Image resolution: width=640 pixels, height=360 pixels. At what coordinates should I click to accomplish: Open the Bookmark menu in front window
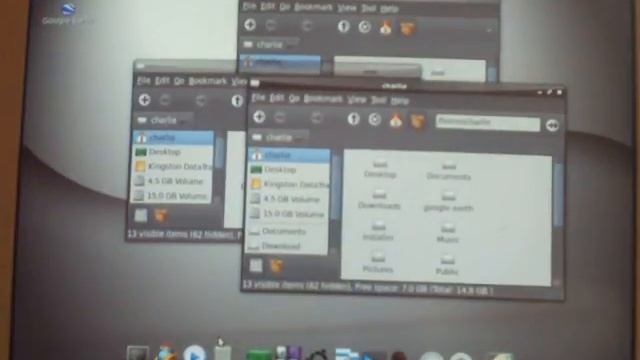coord(323,99)
